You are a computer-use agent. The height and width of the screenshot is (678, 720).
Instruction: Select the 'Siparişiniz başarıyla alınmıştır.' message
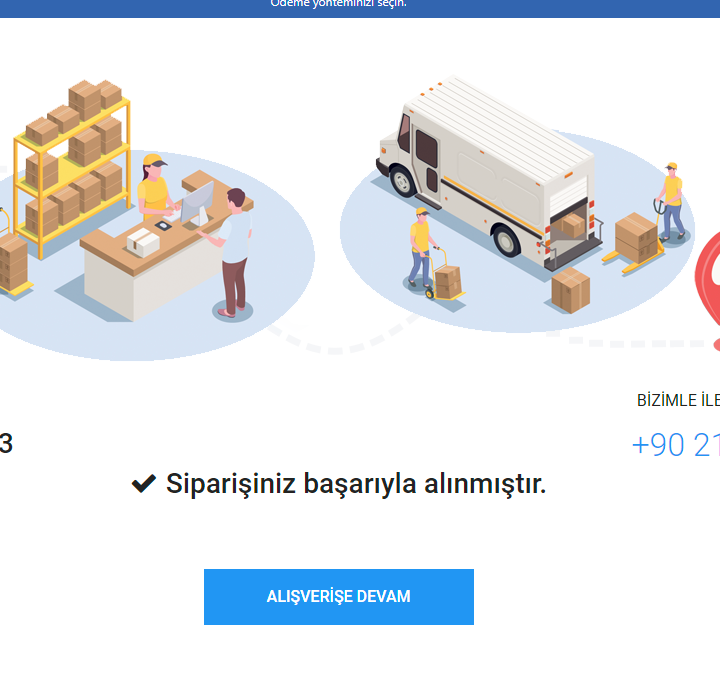tap(356, 484)
